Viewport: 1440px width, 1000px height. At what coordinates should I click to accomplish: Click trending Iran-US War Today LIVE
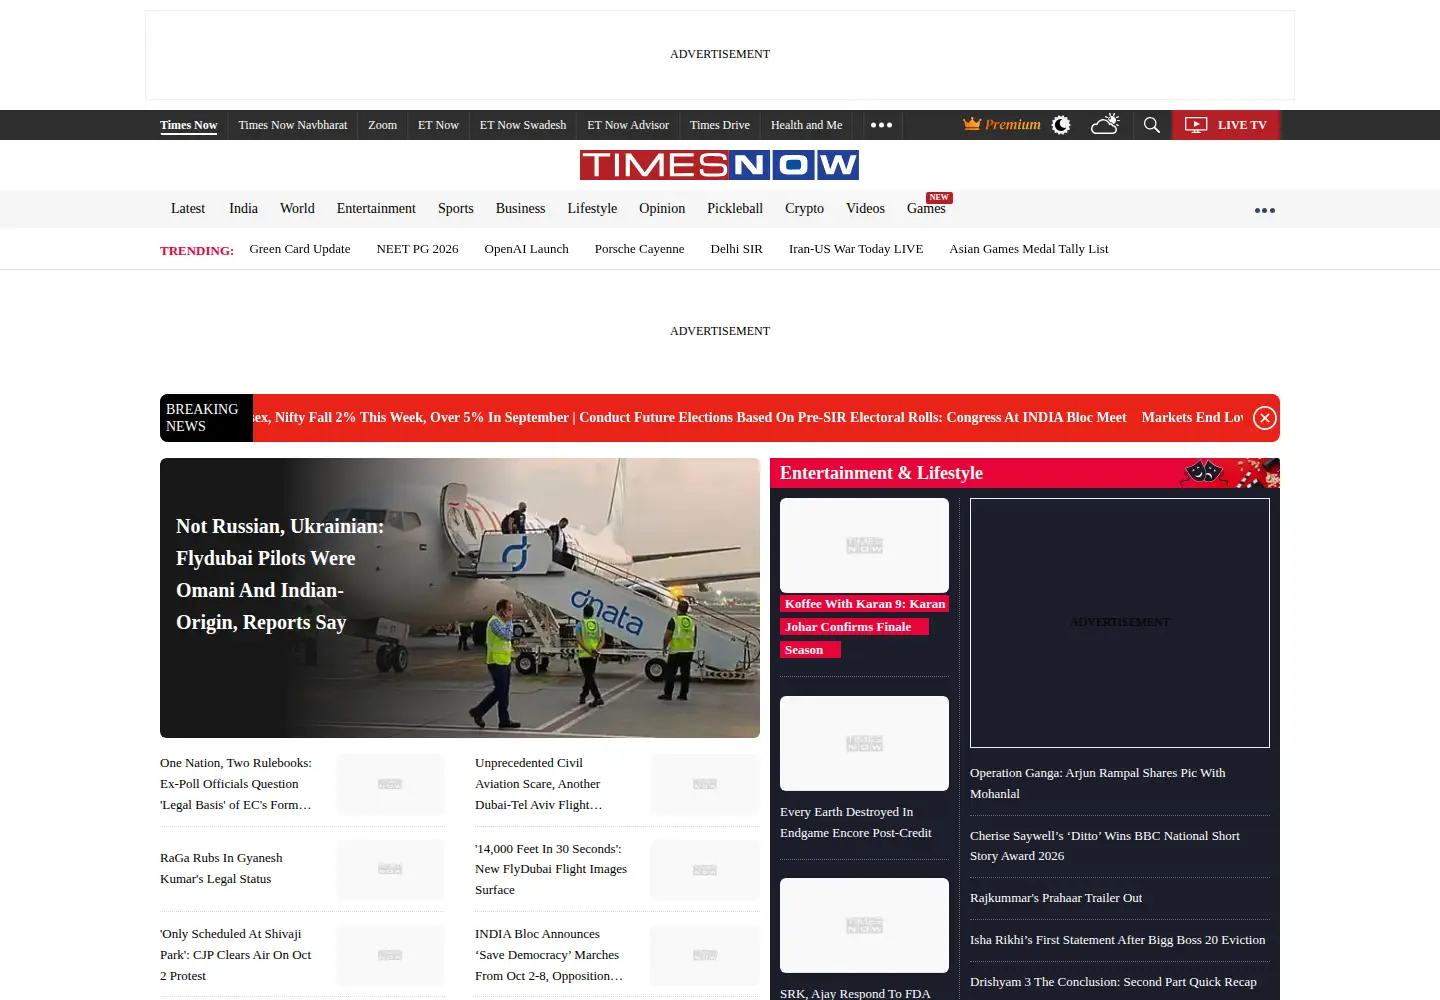[856, 249]
